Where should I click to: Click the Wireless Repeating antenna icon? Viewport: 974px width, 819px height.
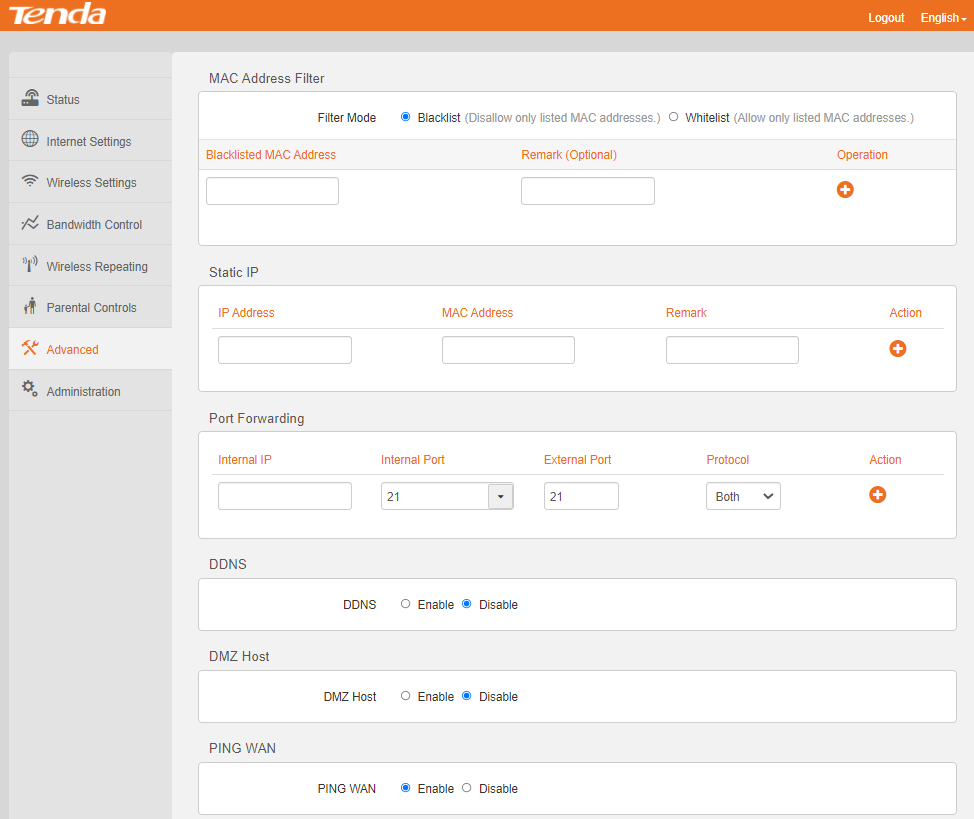[30, 264]
